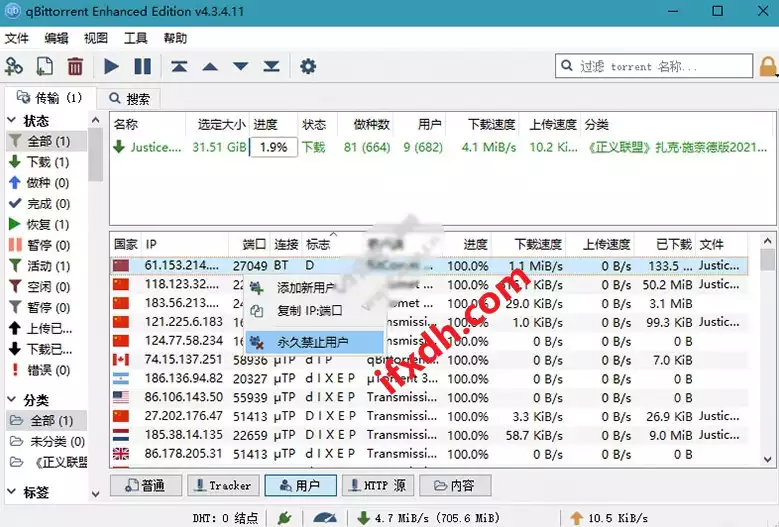779x527 pixels.
Task: Open the 视图 menu
Action: click(x=96, y=38)
